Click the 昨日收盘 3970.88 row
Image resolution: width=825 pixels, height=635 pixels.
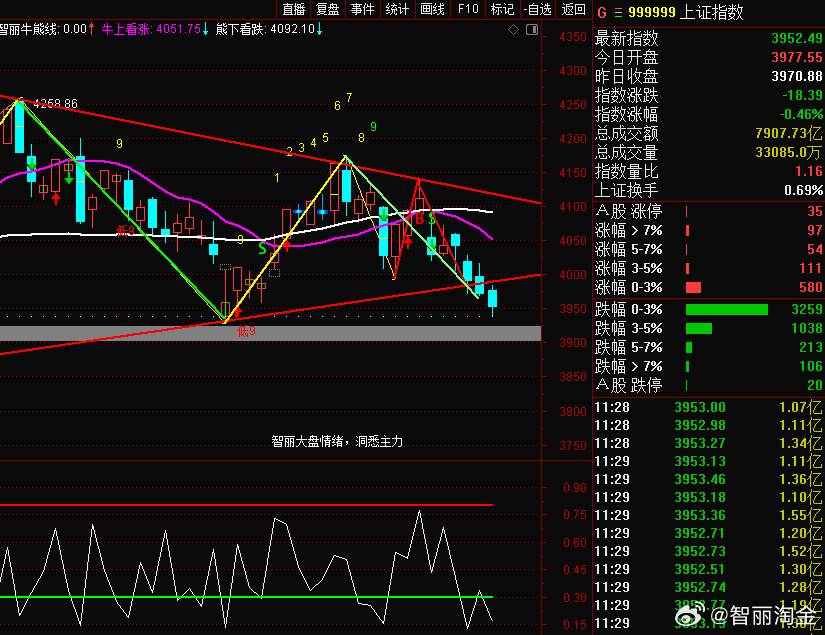[709, 76]
